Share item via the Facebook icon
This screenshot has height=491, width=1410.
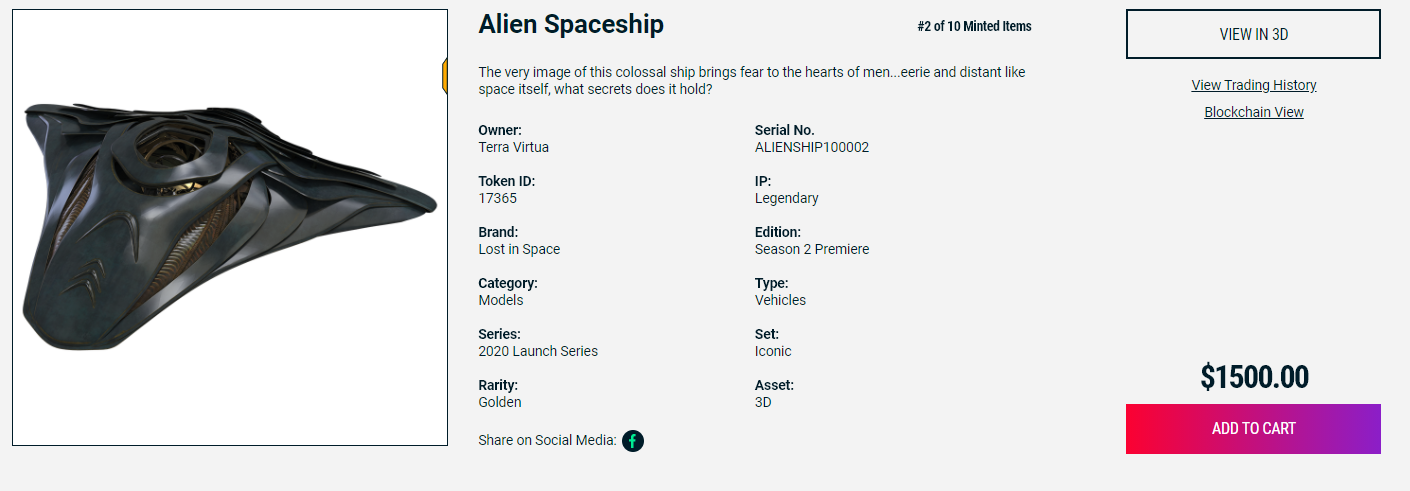click(x=633, y=440)
